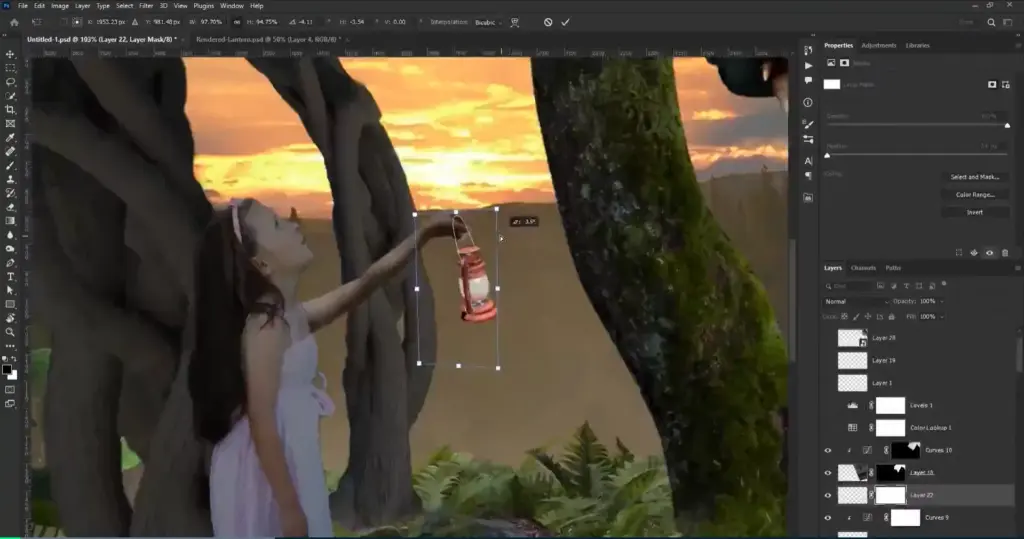Select the Healing Brush tool
1024x539 pixels.
(10, 152)
